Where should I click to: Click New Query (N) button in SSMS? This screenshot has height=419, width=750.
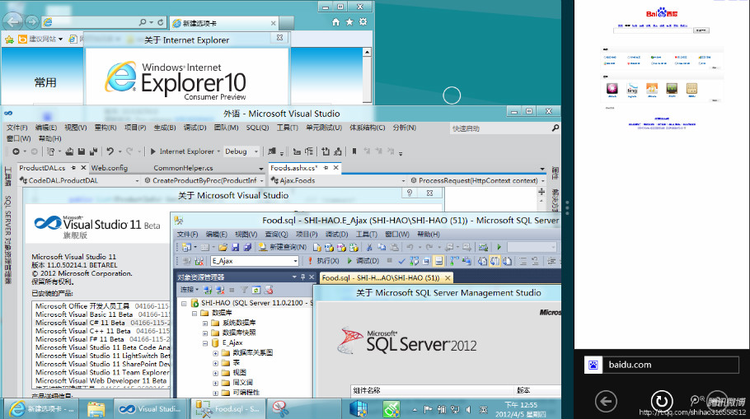[x=283, y=247]
